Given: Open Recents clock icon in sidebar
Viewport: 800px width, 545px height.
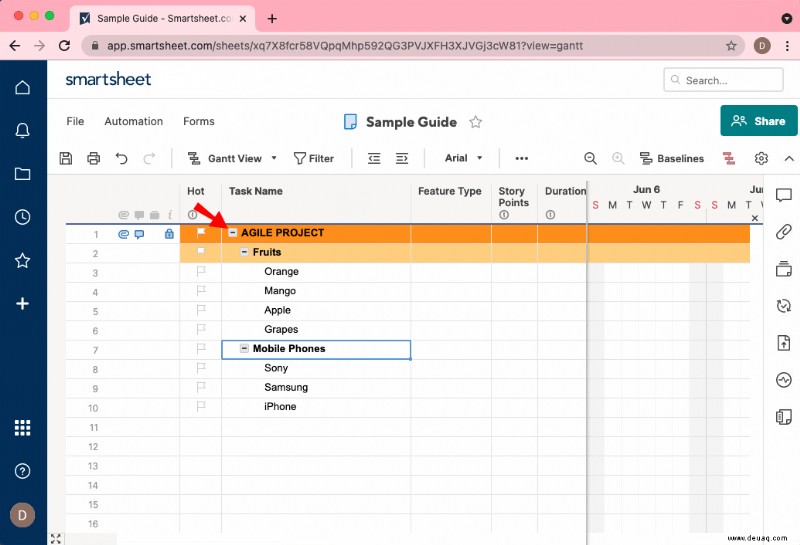Looking at the screenshot, I should point(22,217).
